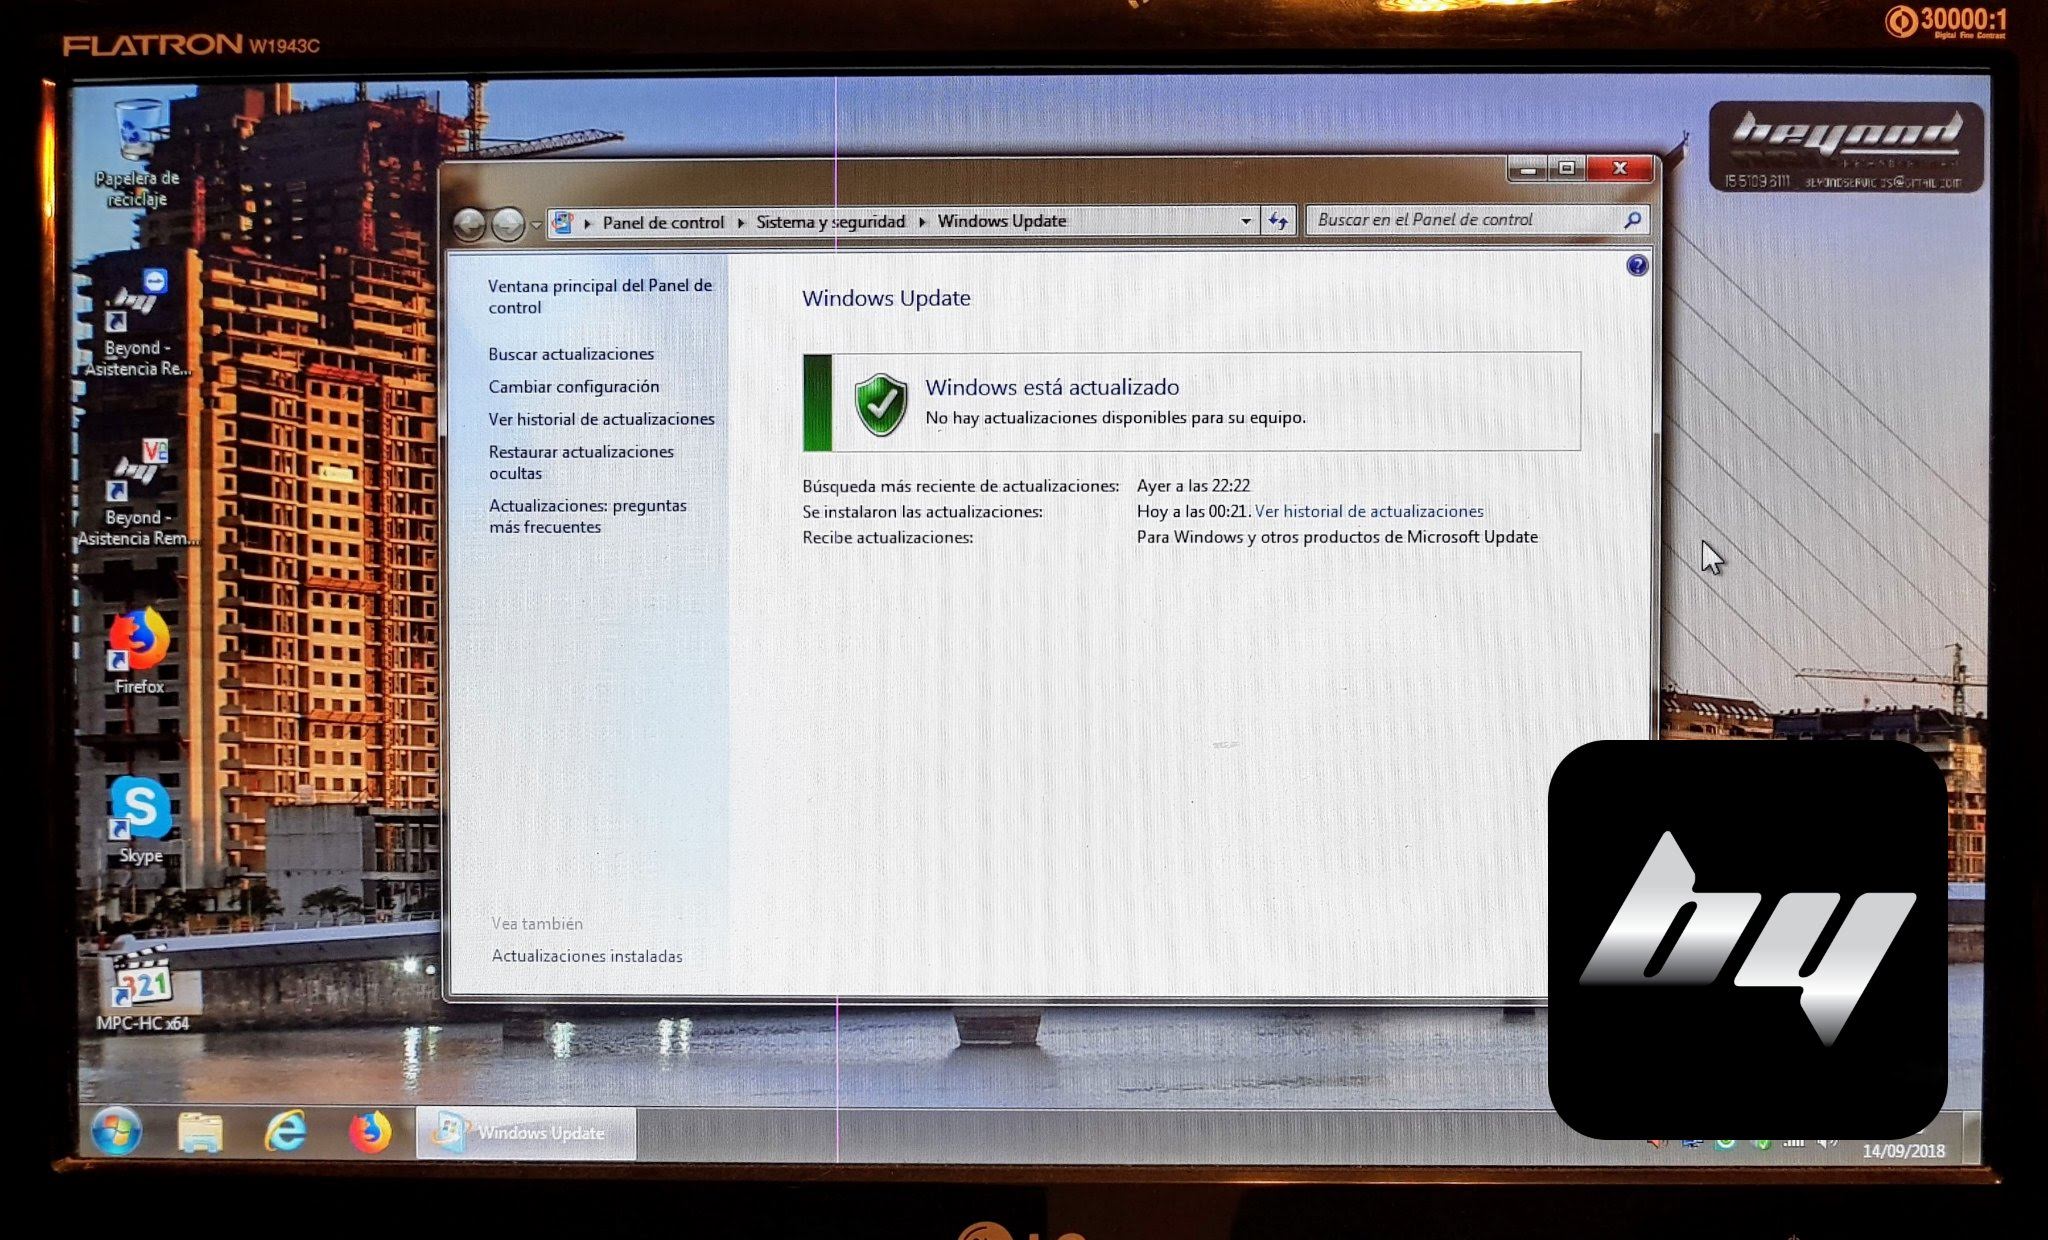Click the blue help question-mark icon

click(x=1636, y=265)
